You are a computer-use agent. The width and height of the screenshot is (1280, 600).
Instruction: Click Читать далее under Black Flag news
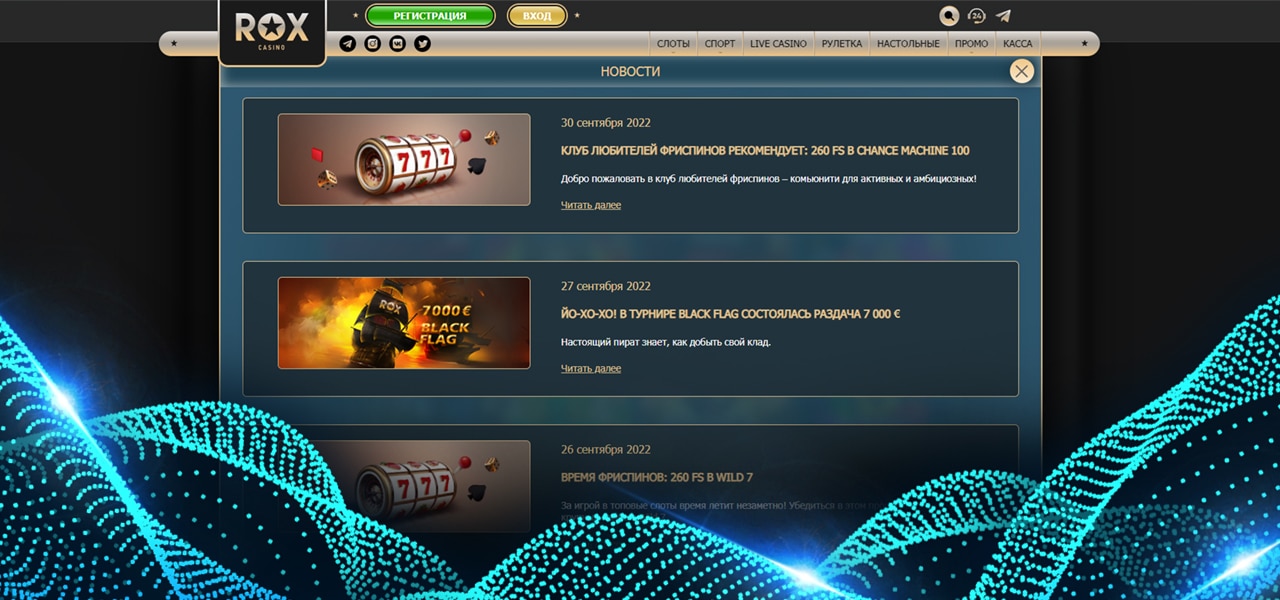click(x=591, y=368)
